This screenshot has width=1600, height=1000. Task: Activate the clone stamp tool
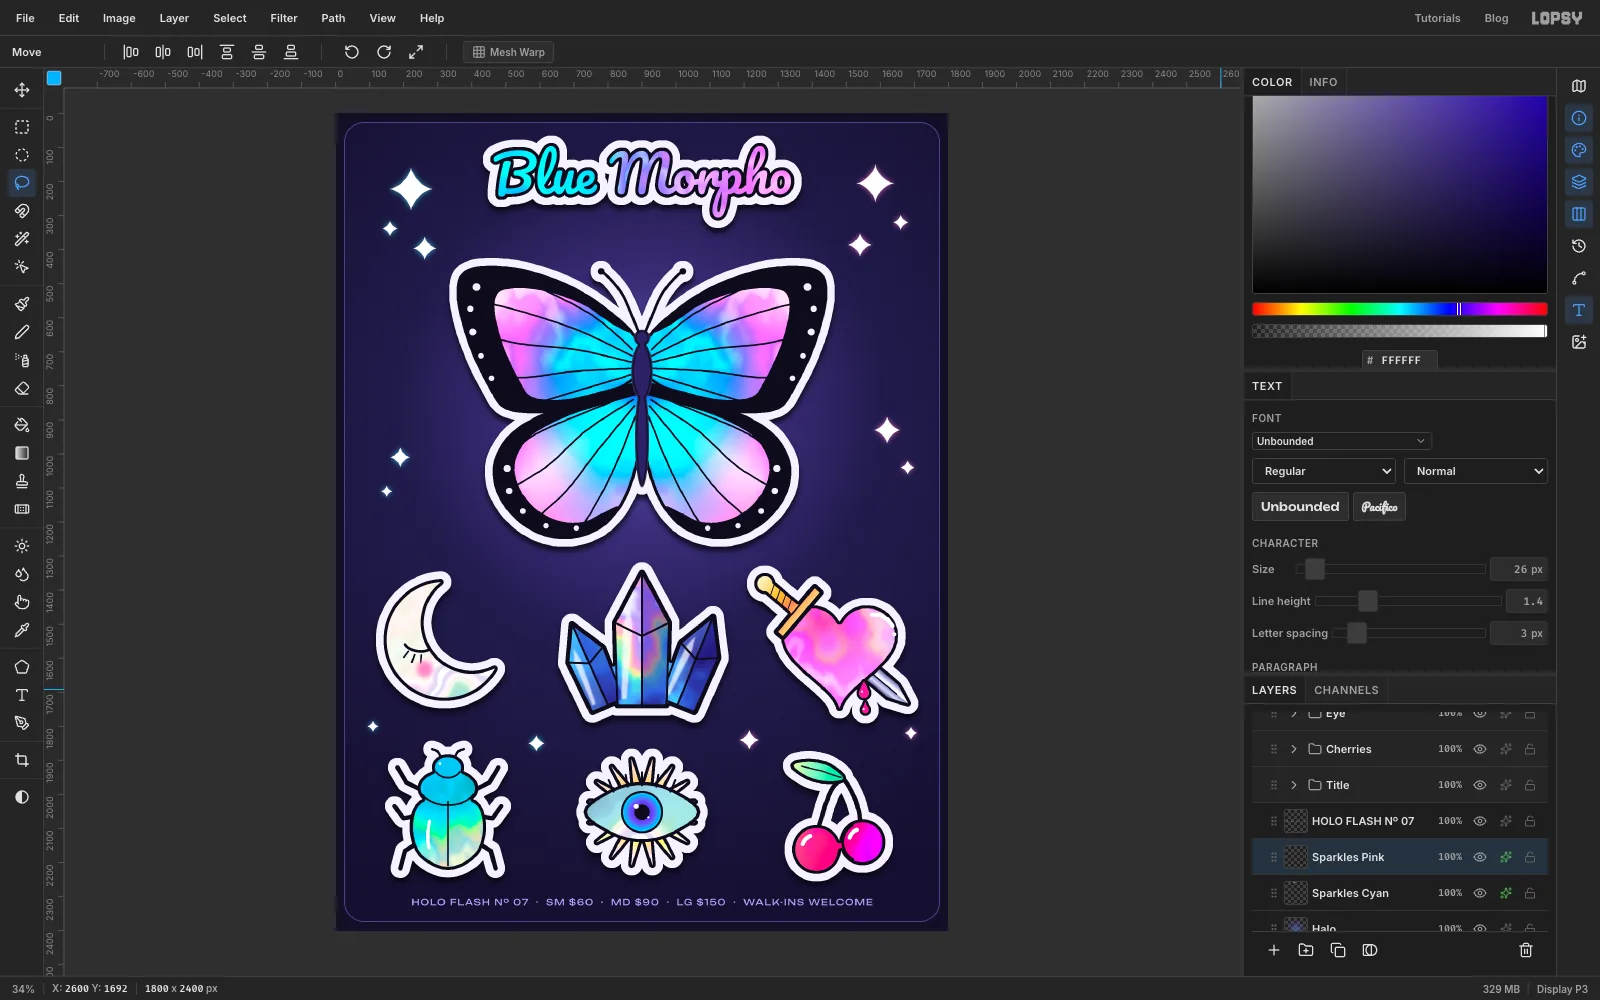(22, 481)
